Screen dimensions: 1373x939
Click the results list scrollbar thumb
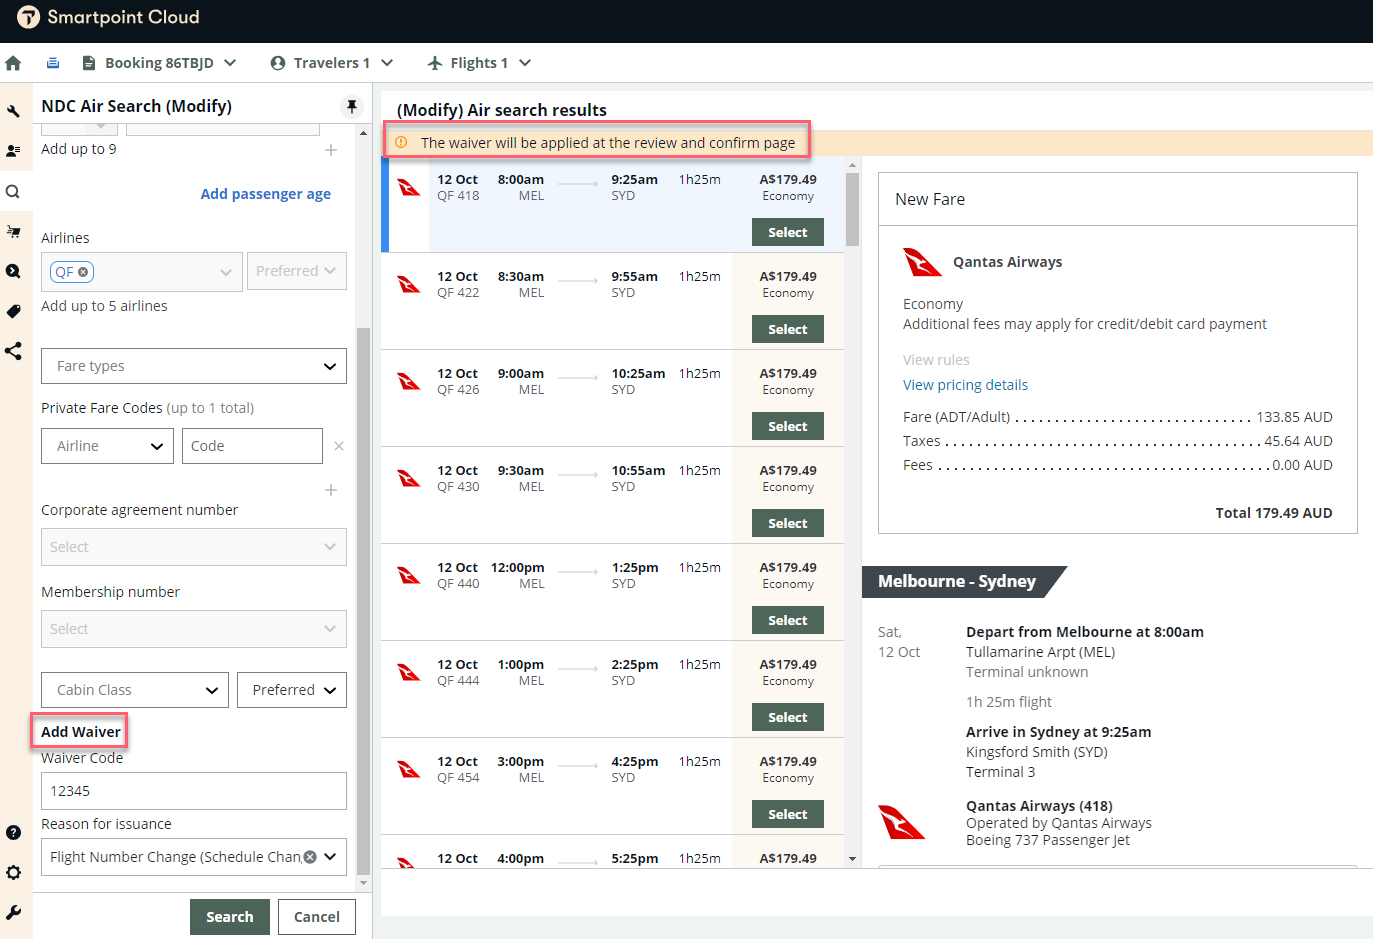point(852,209)
